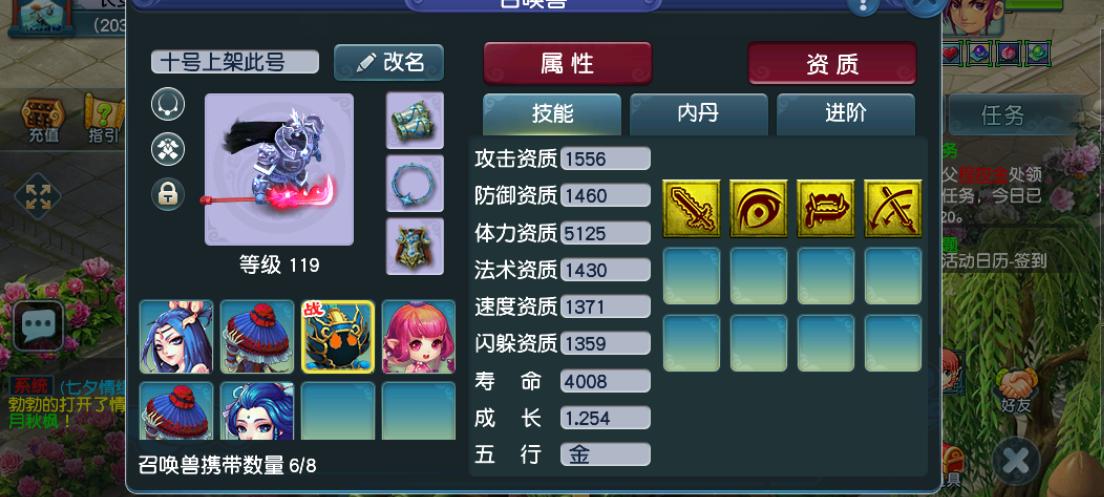This screenshot has width=1104, height=497.
Task: Switch to the 进阶 tab
Action: point(846,114)
